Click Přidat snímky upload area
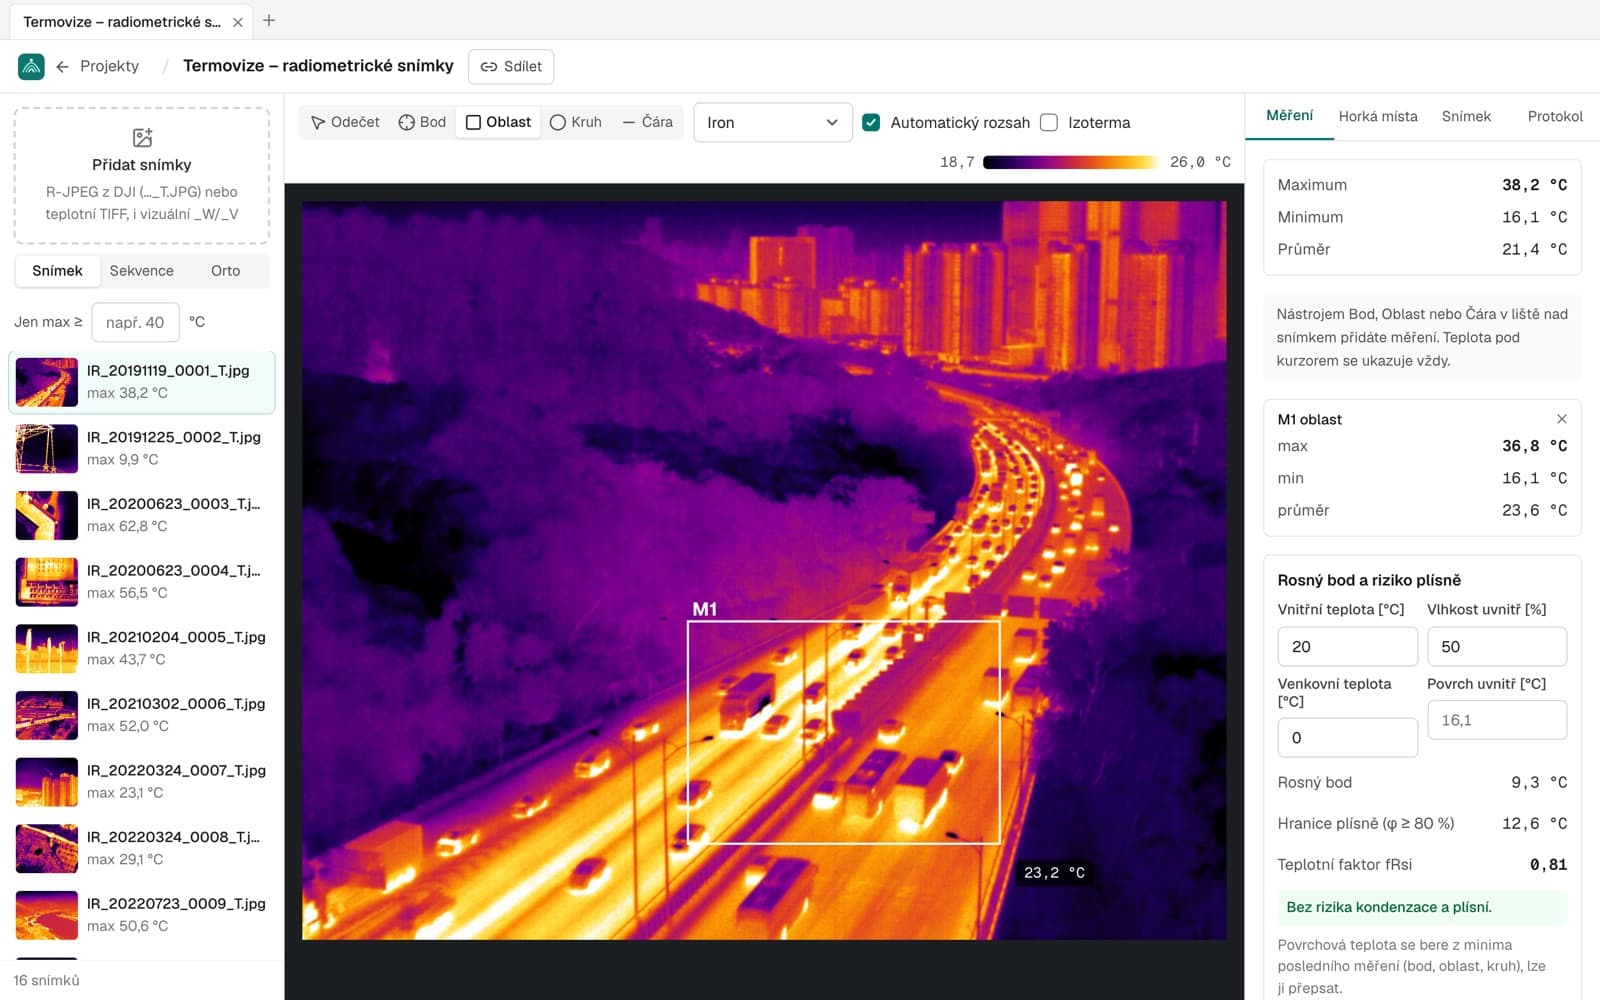 (x=142, y=176)
